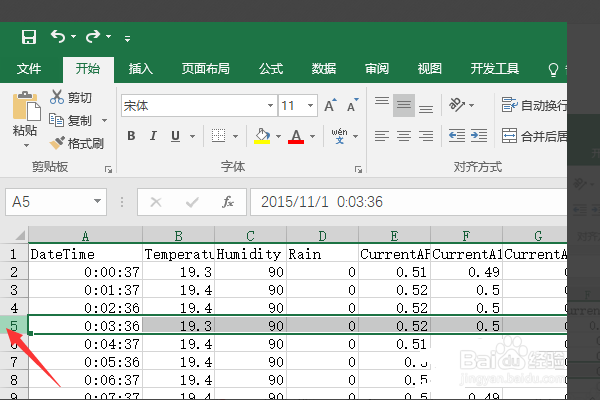Apply yellow fill color bucket
This screenshot has height=400, width=600.
(x=262, y=136)
